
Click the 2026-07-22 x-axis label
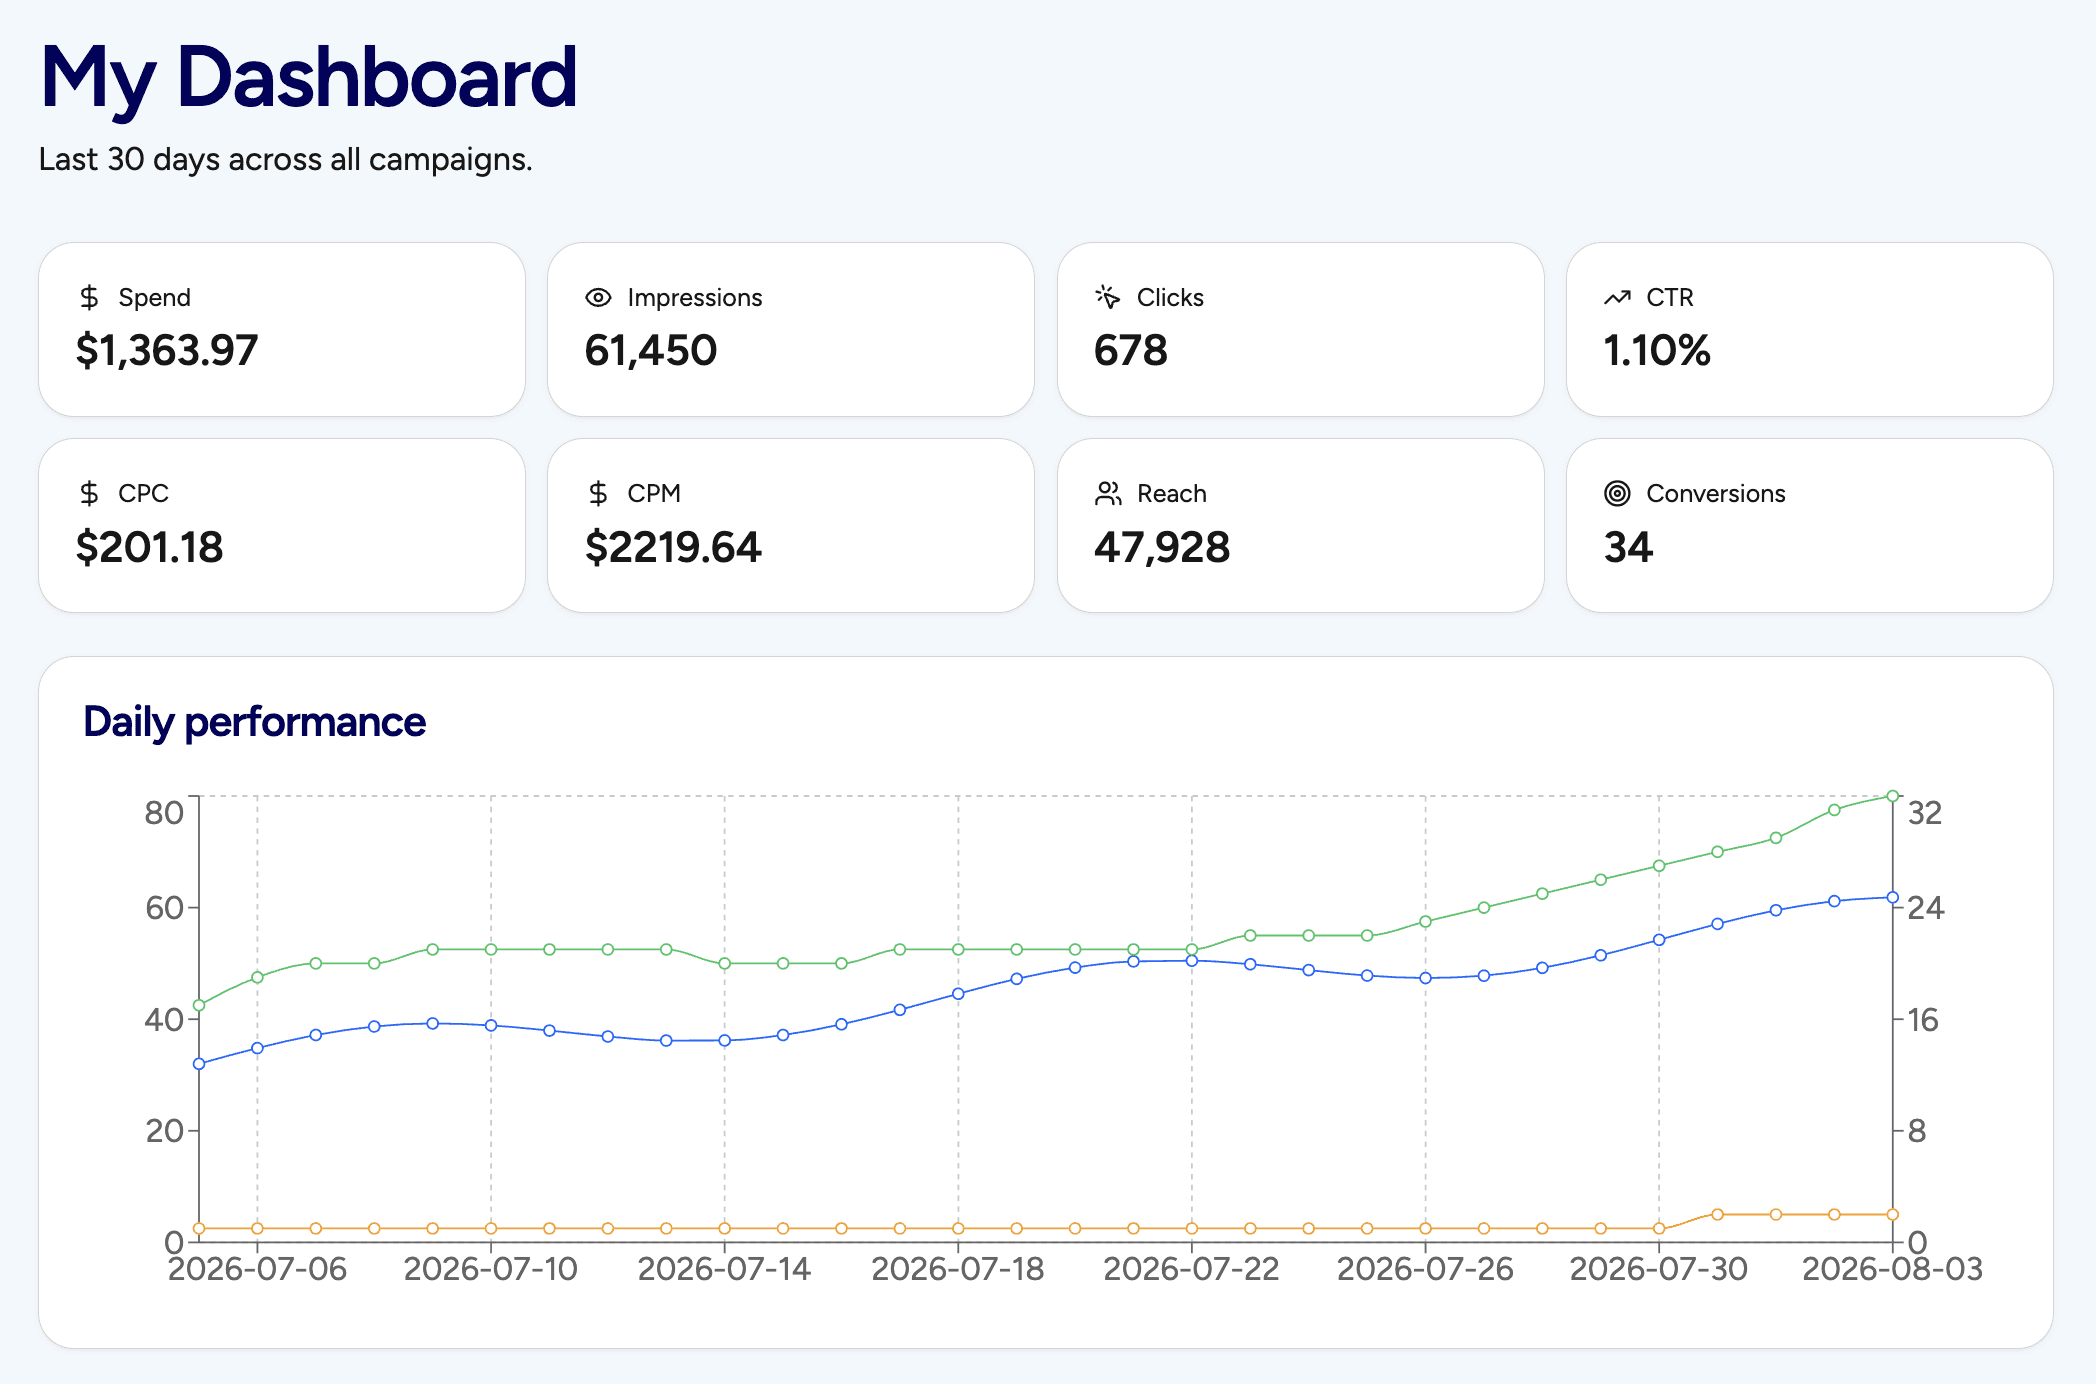pos(1192,1270)
